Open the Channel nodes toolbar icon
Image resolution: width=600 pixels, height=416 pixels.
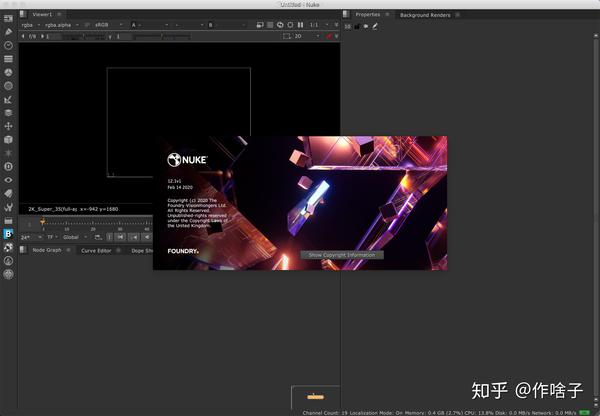point(8,59)
